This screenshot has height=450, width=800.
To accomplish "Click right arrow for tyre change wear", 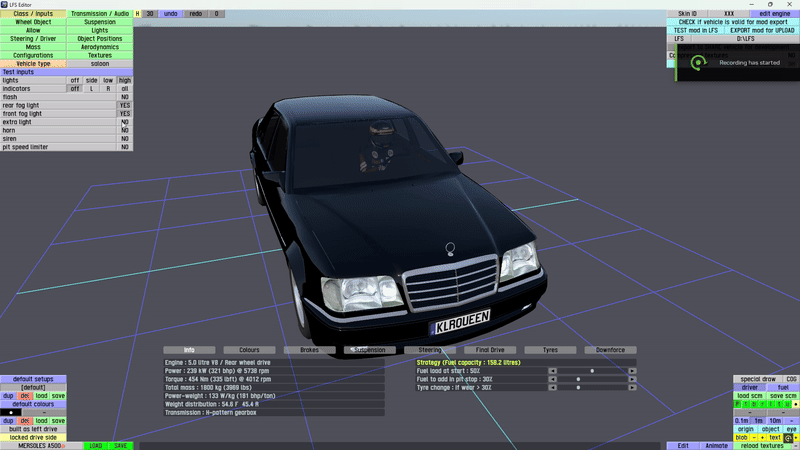I will tap(632, 388).
